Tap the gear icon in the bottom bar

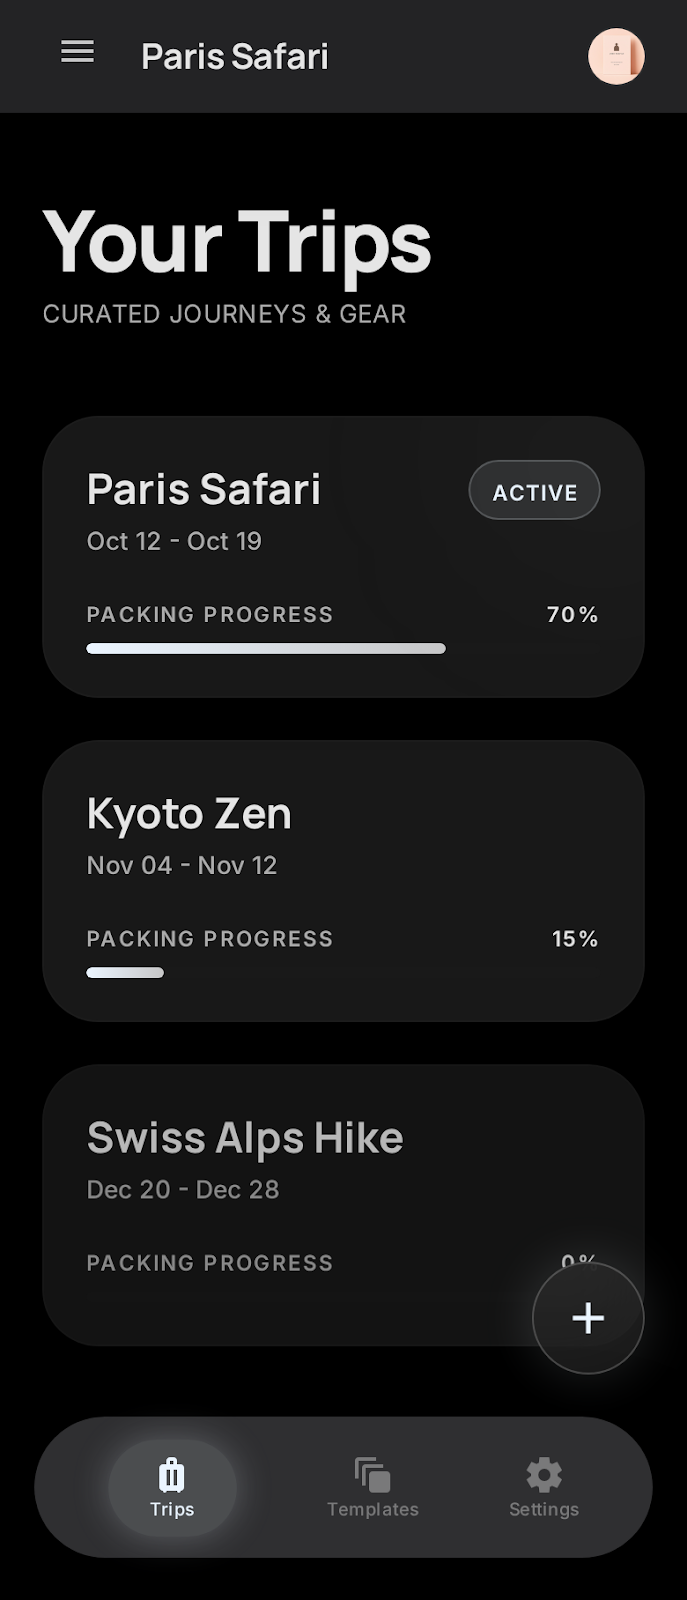(543, 1474)
